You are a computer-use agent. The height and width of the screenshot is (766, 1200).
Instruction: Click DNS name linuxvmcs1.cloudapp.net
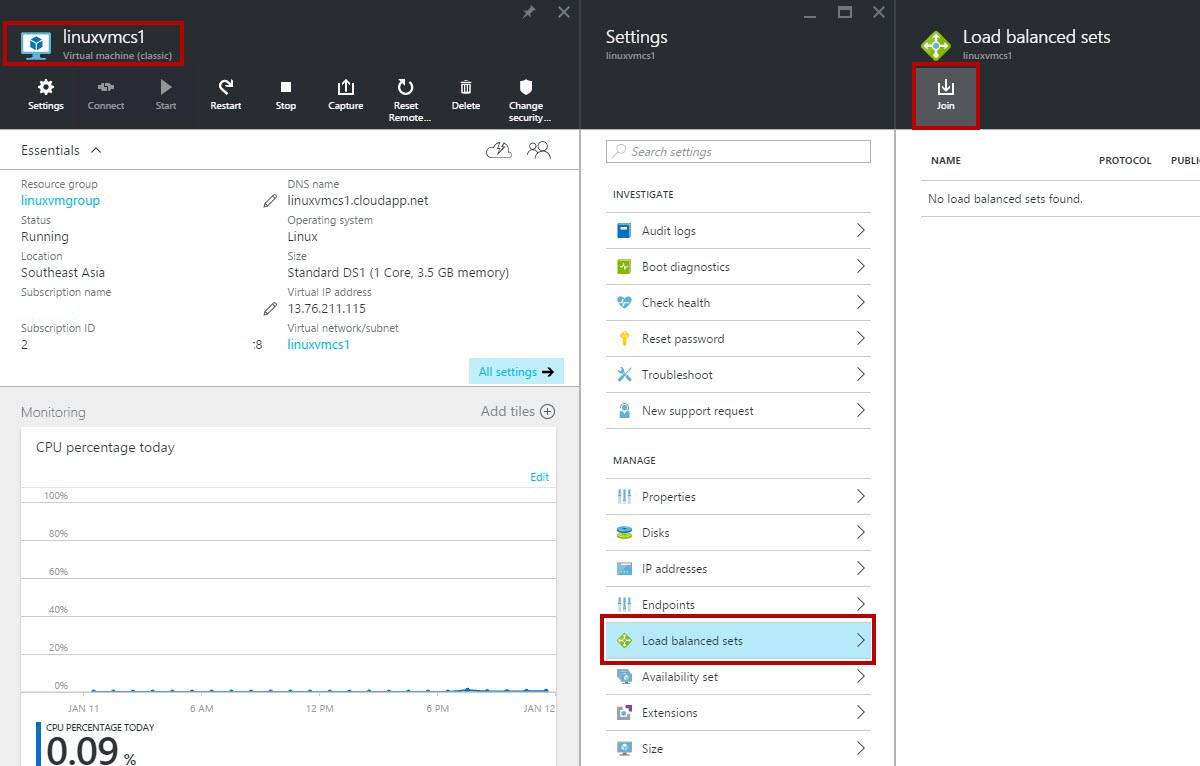pyautogui.click(x=358, y=200)
